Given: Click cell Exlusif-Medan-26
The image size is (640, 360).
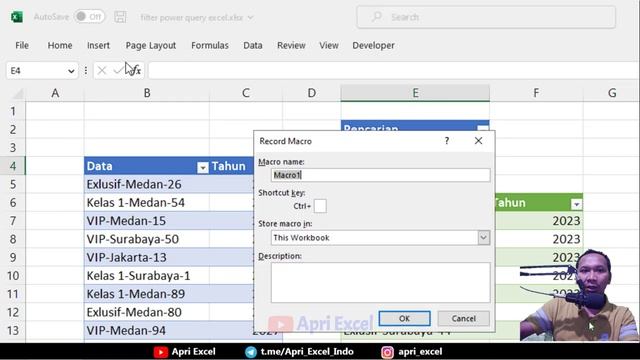Looking at the screenshot, I should coord(147,184).
